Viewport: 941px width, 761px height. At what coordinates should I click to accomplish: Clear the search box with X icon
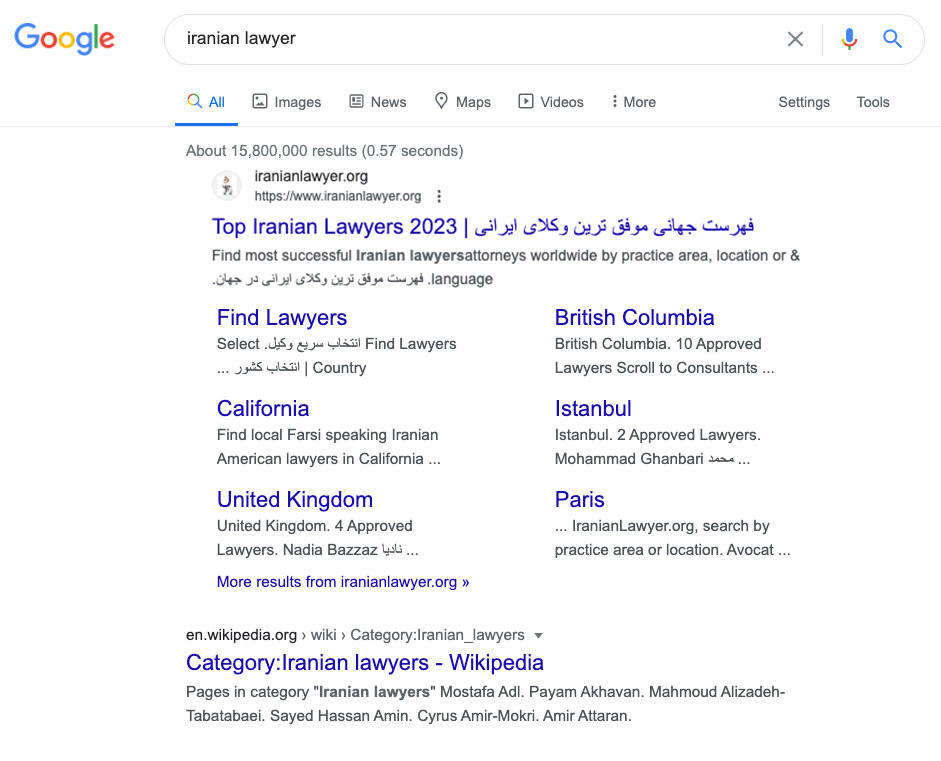point(795,39)
